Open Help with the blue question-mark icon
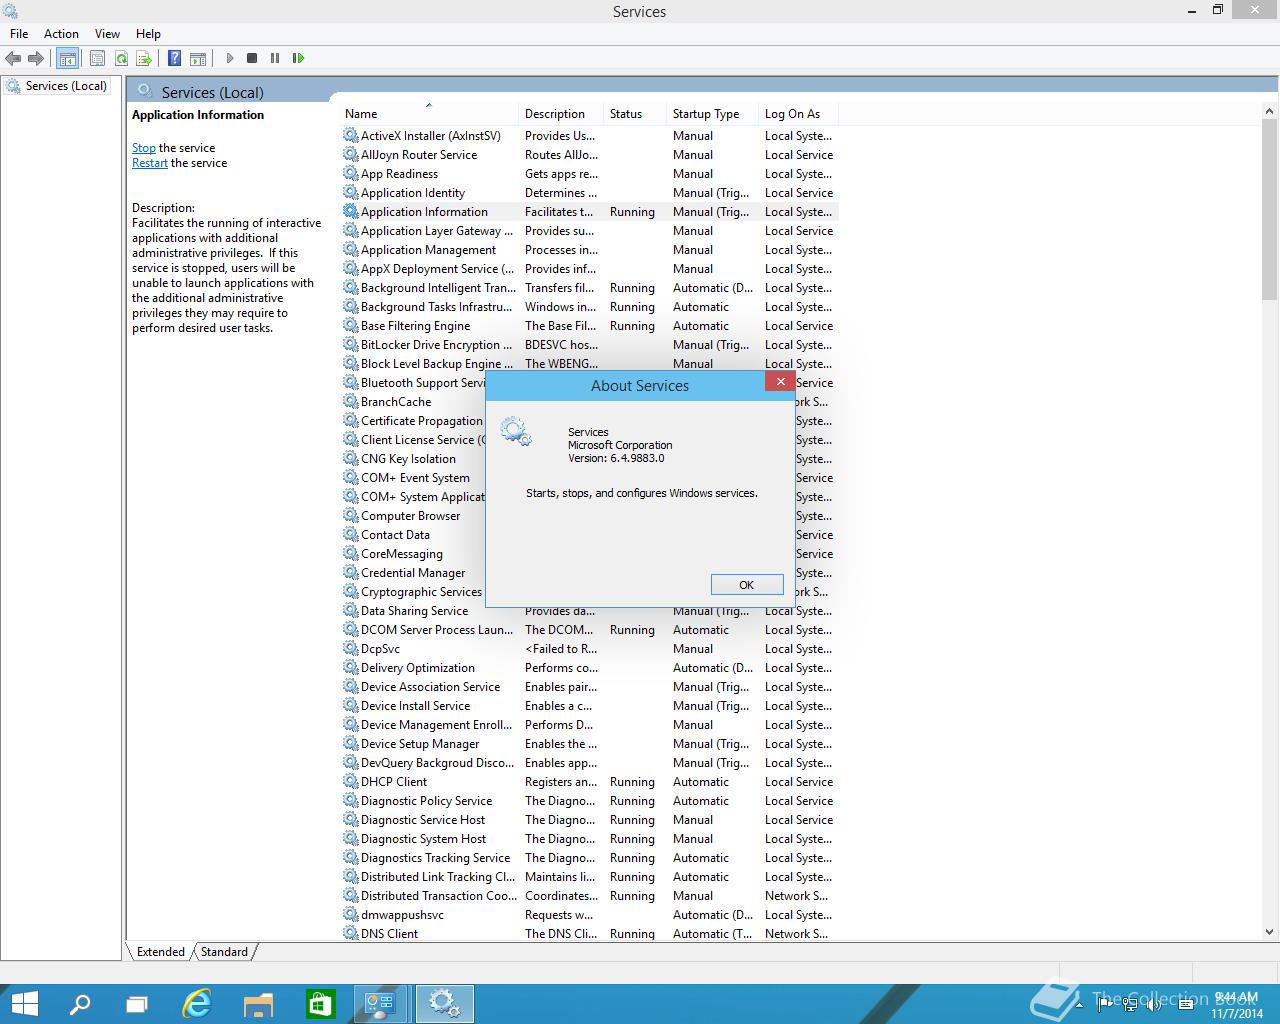Image resolution: width=1280 pixels, height=1024 pixels. pyautogui.click(x=175, y=58)
